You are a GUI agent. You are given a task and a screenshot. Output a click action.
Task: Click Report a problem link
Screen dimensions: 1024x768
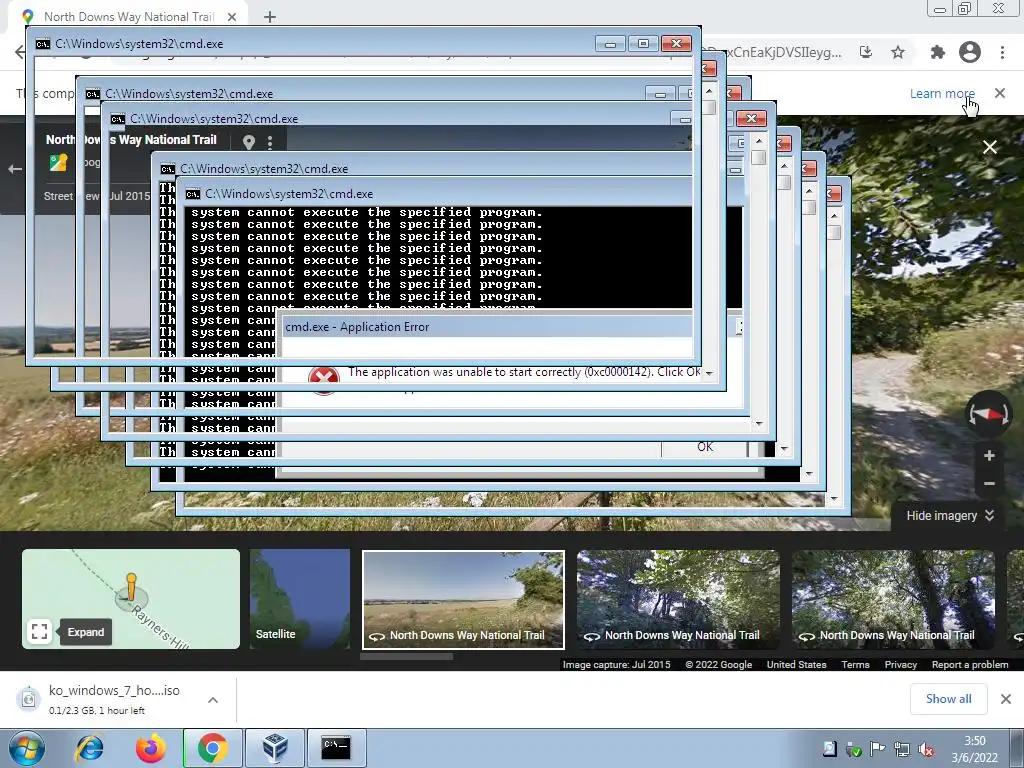pyautogui.click(x=970, y=664)
